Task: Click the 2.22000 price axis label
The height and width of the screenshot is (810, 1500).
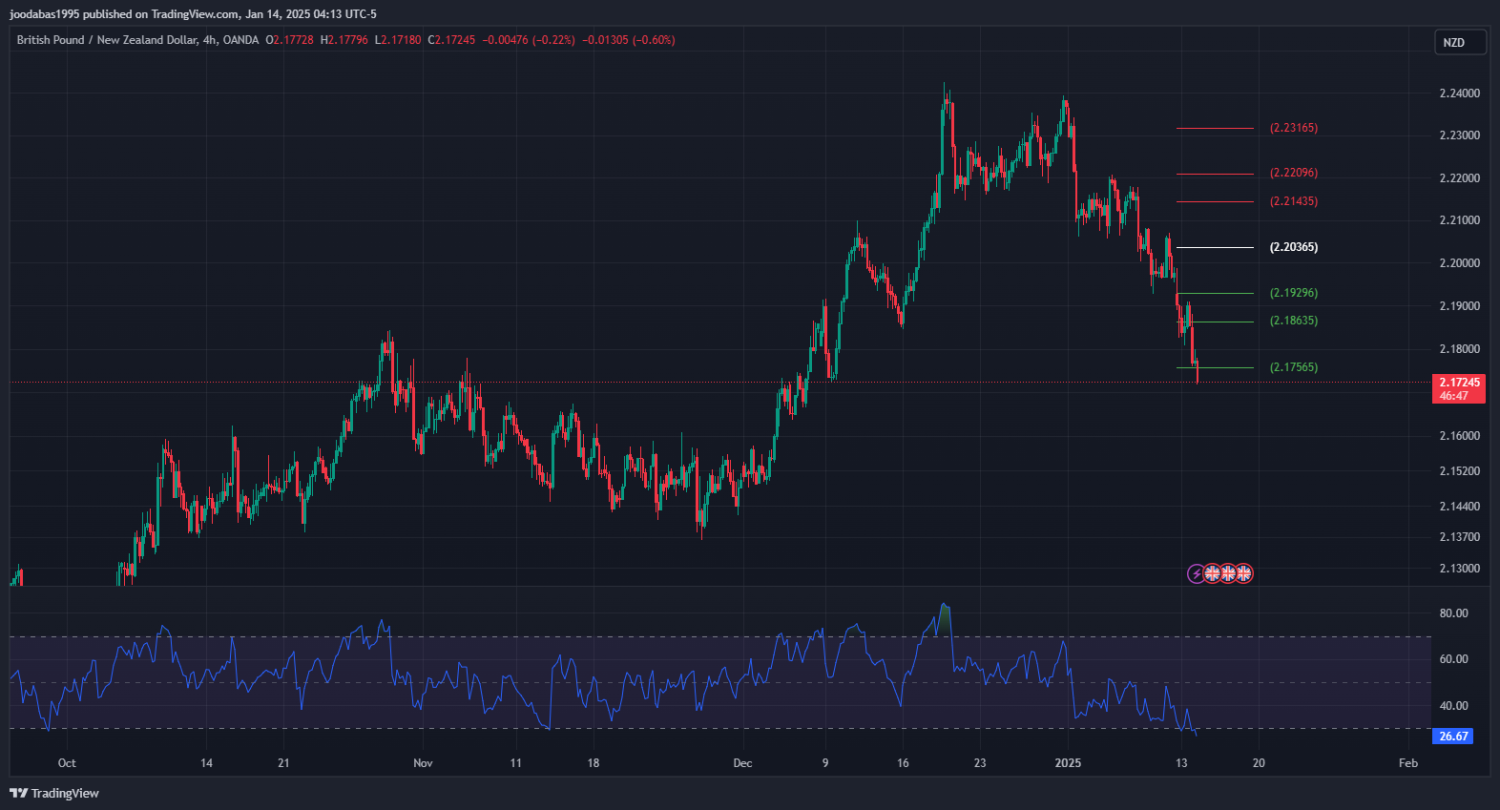Action: tap(1459, 178)
